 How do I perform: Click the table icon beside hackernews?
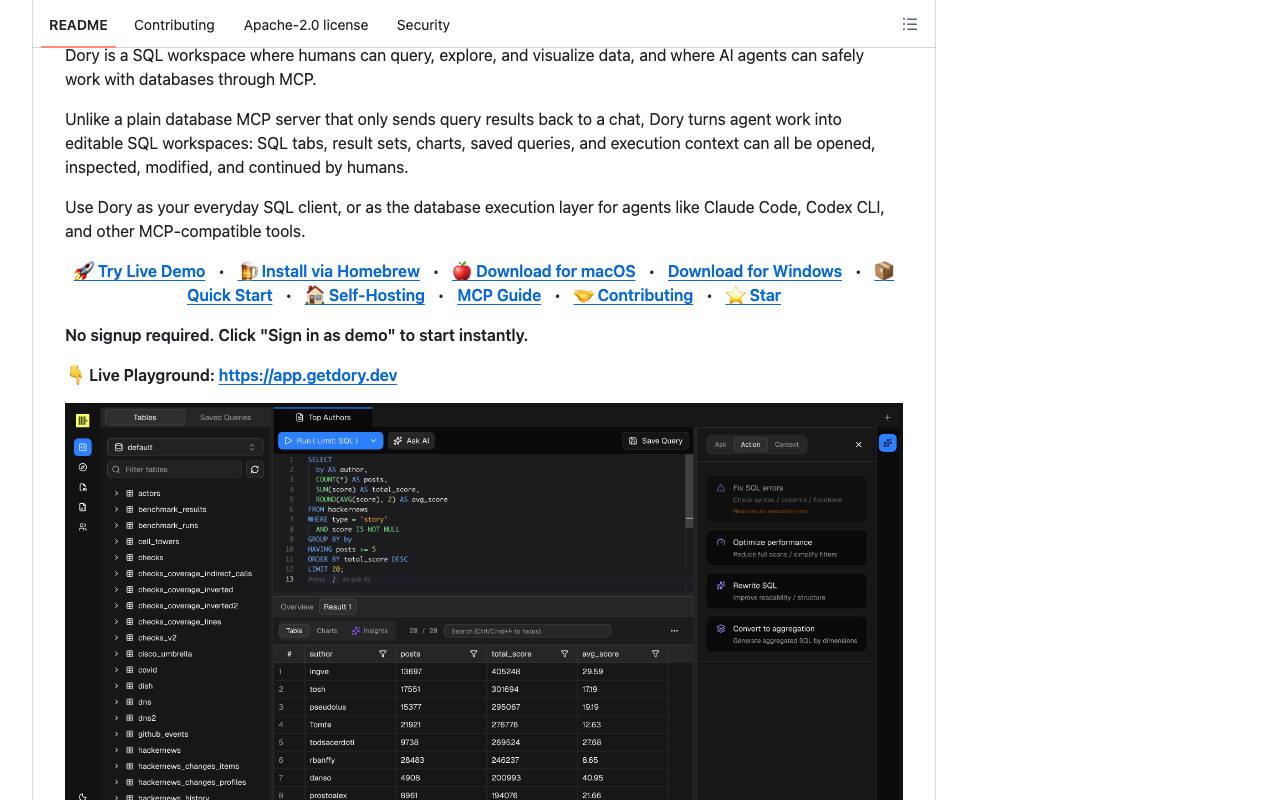pos(129,750)
